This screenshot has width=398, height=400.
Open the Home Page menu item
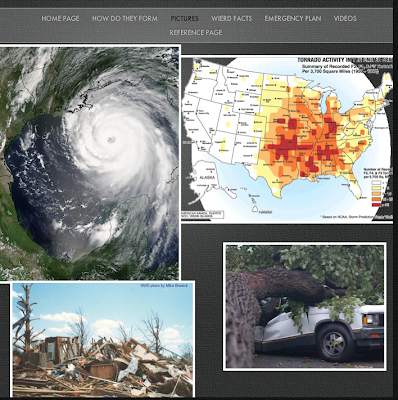pos(60,18)
